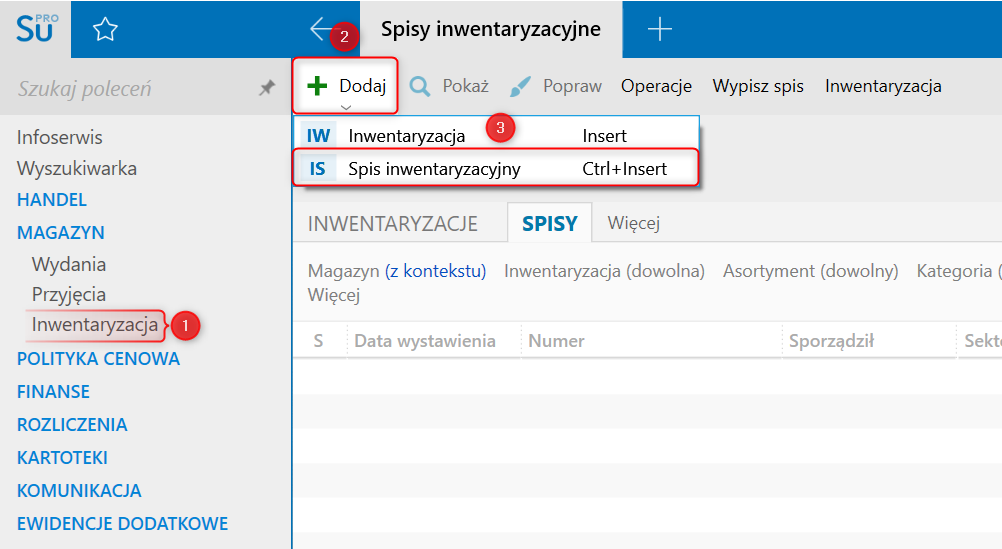Screen dimensions: 1002x549
Task: Click the green plus Dodaj icon
Action: pos(318,86)
